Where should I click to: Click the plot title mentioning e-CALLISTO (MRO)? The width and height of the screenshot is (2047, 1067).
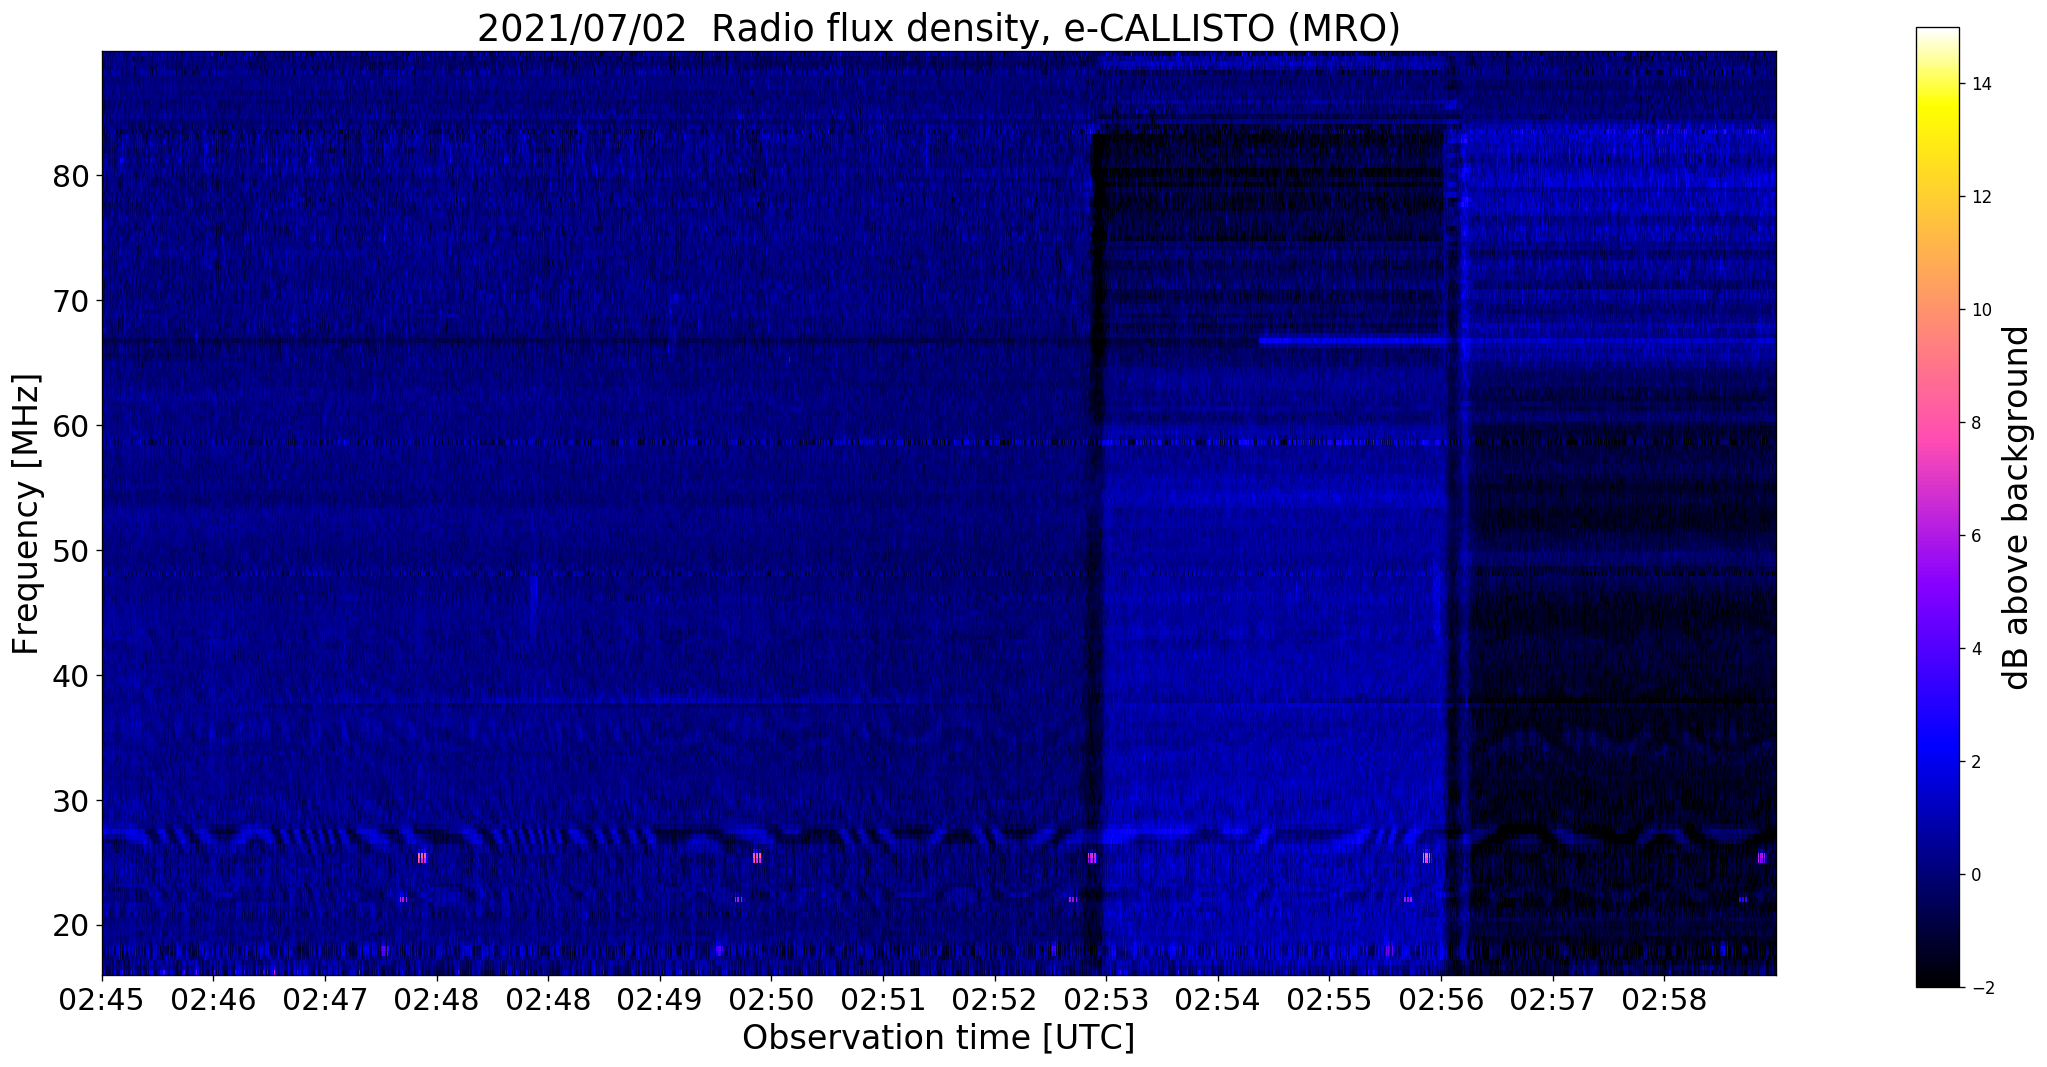(x=938, y=28)
